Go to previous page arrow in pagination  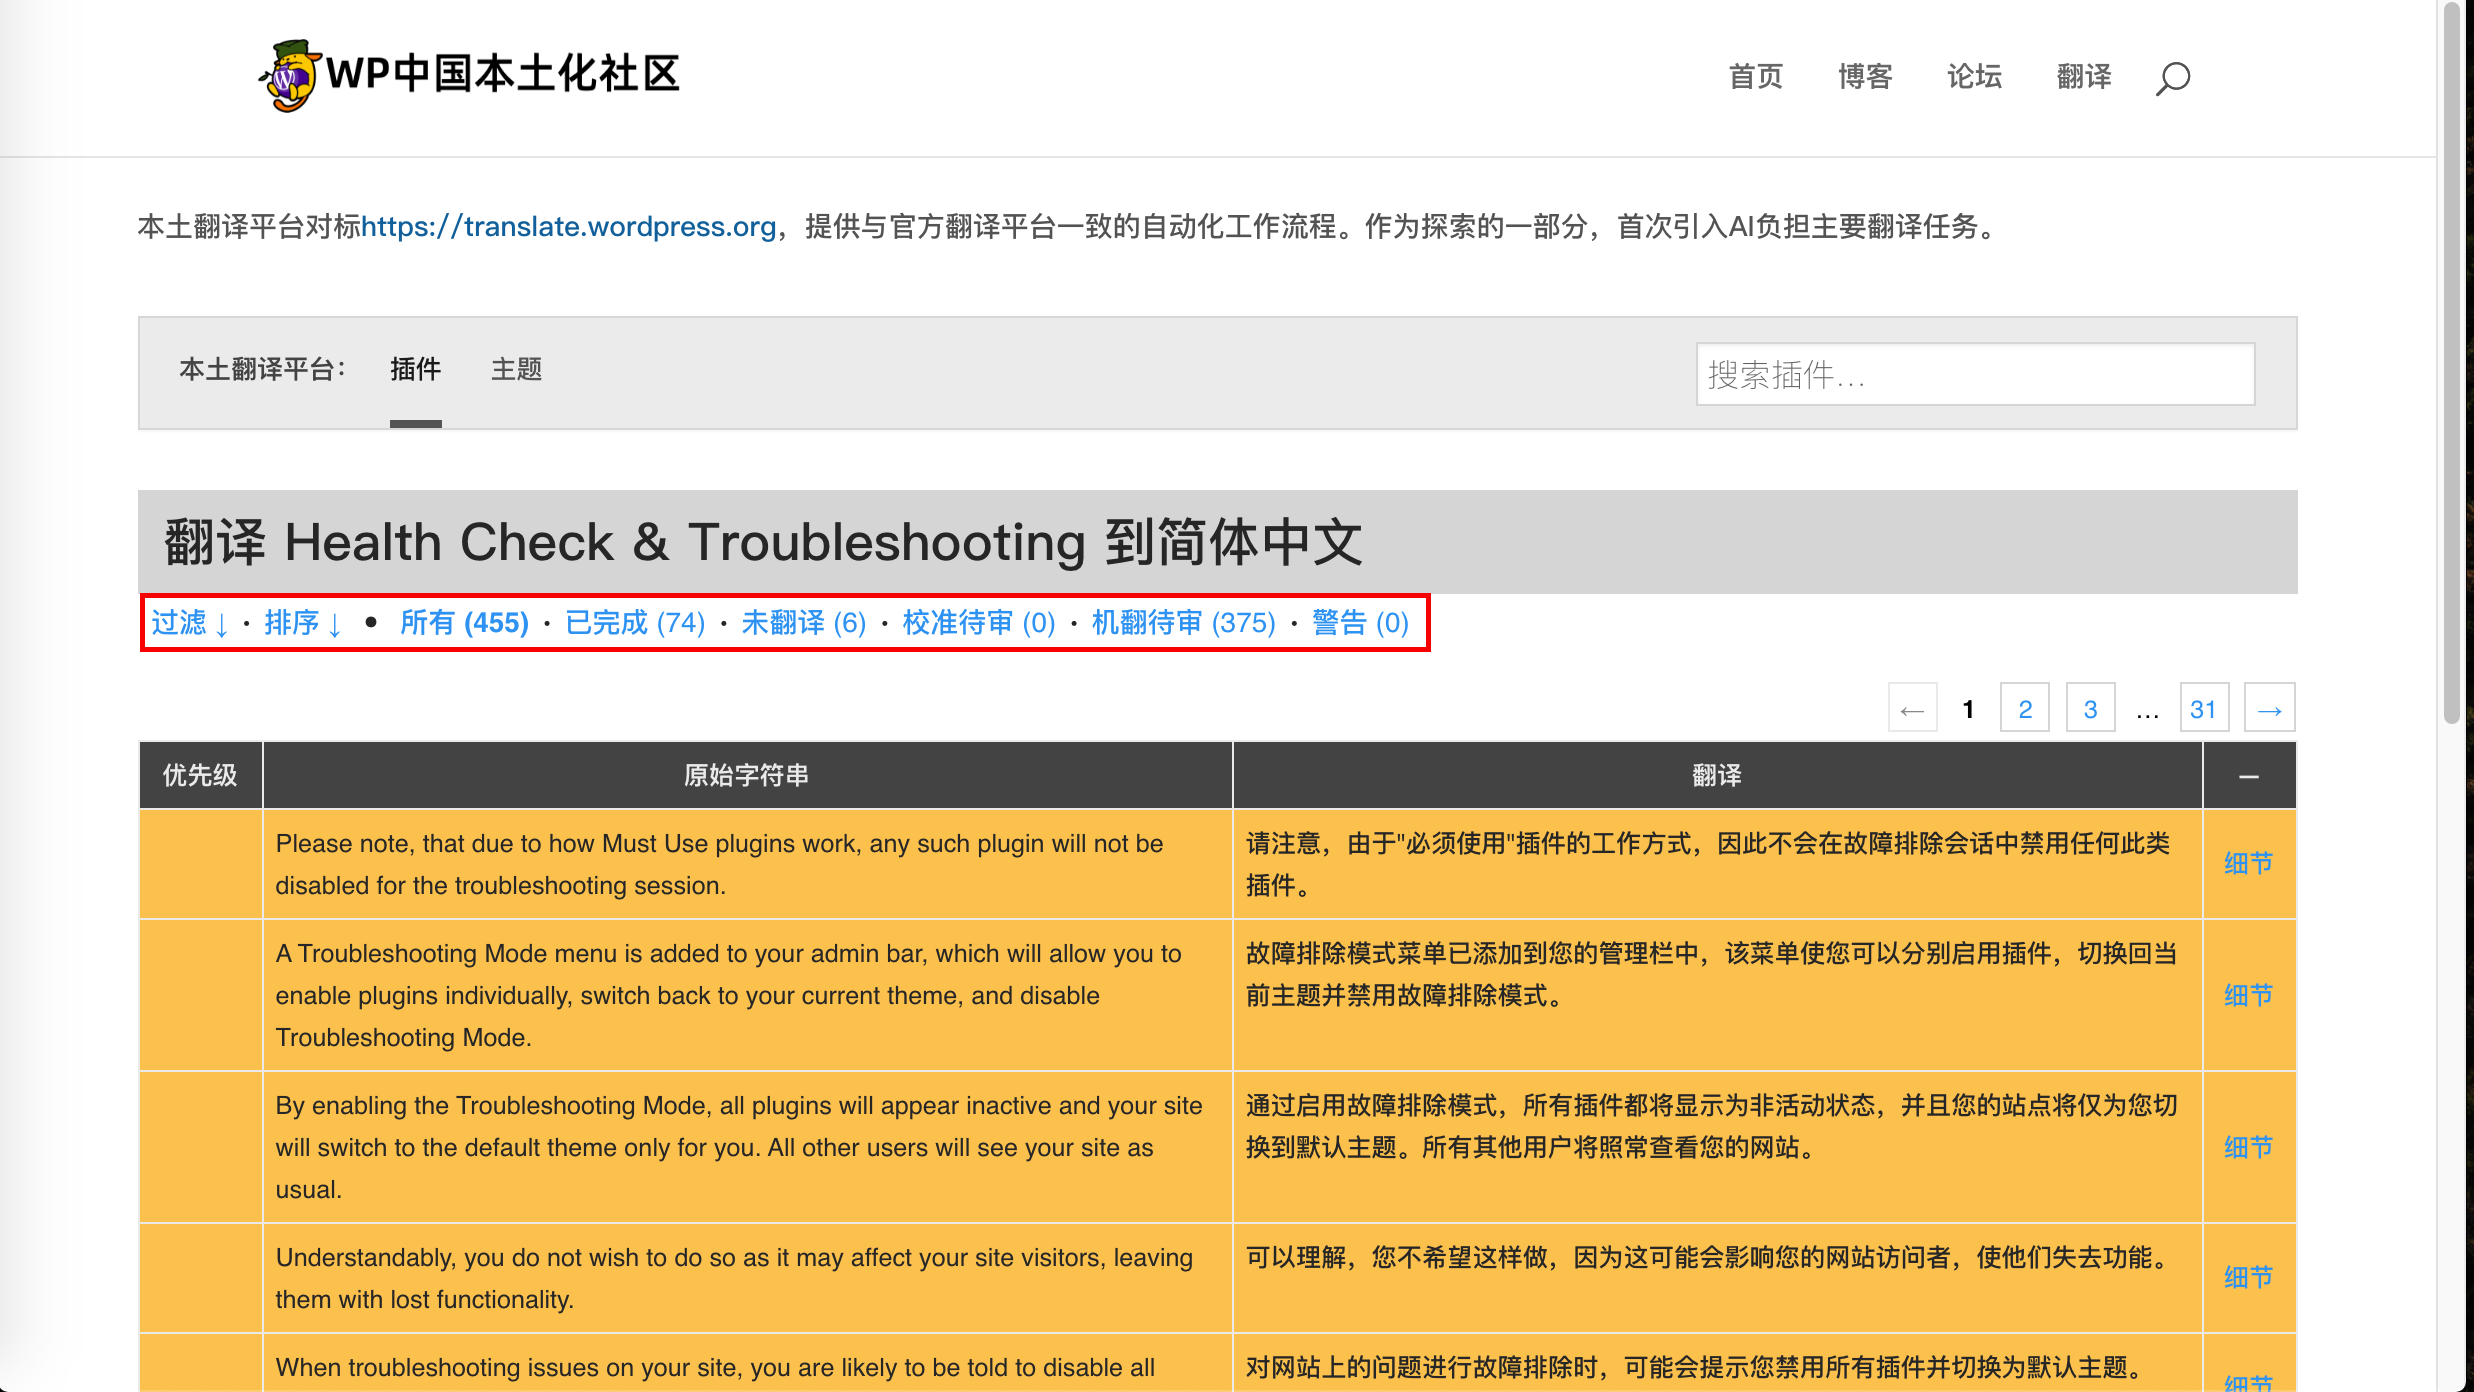1912,709
